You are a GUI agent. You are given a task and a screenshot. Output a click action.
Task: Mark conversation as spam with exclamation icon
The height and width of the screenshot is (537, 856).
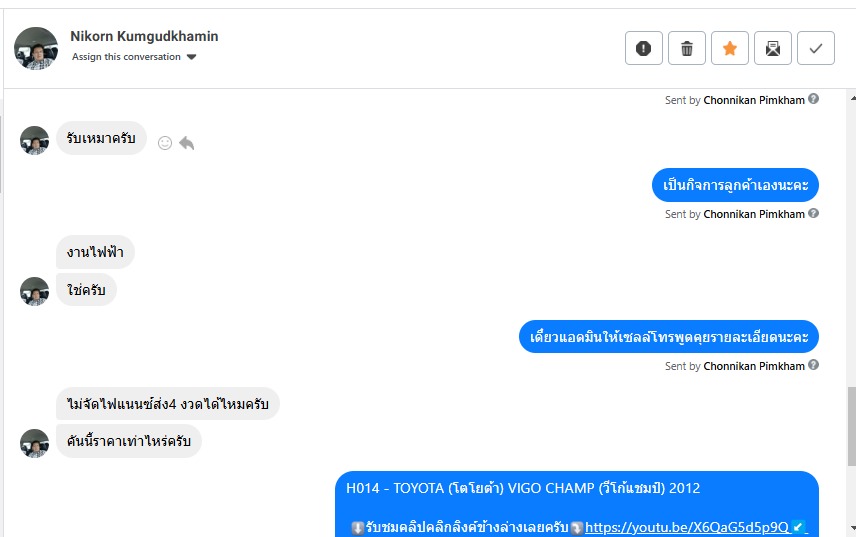(x=644, y=49)
